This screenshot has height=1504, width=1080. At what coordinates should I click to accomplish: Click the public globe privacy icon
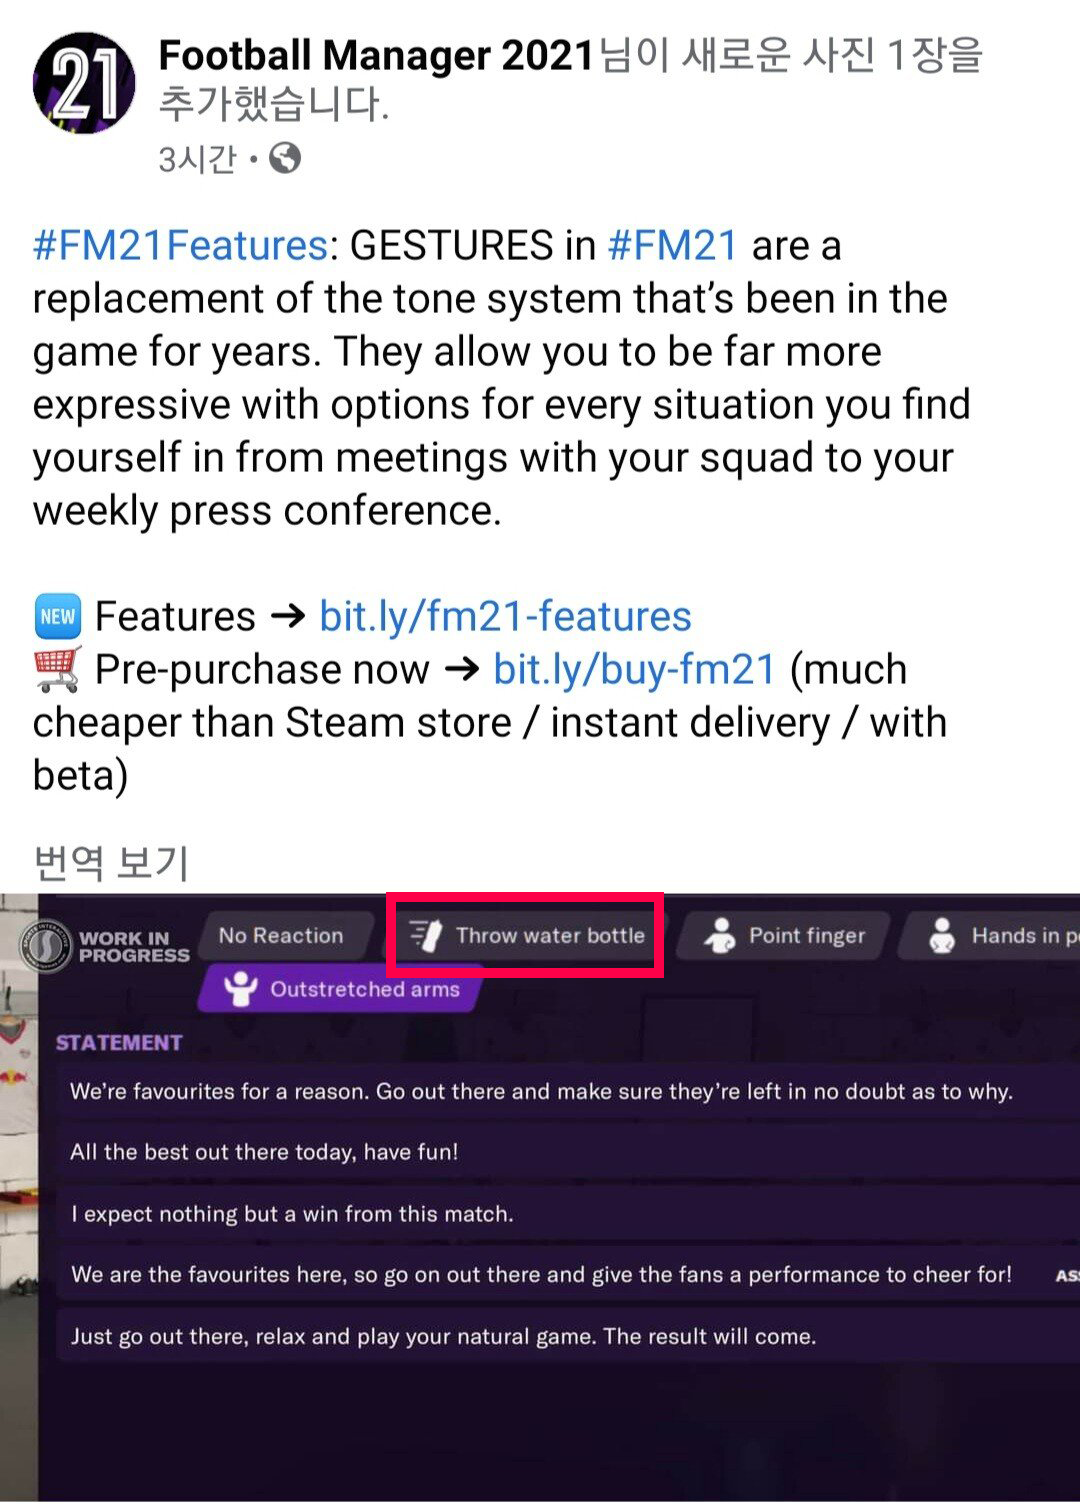(x=285, y=158)
